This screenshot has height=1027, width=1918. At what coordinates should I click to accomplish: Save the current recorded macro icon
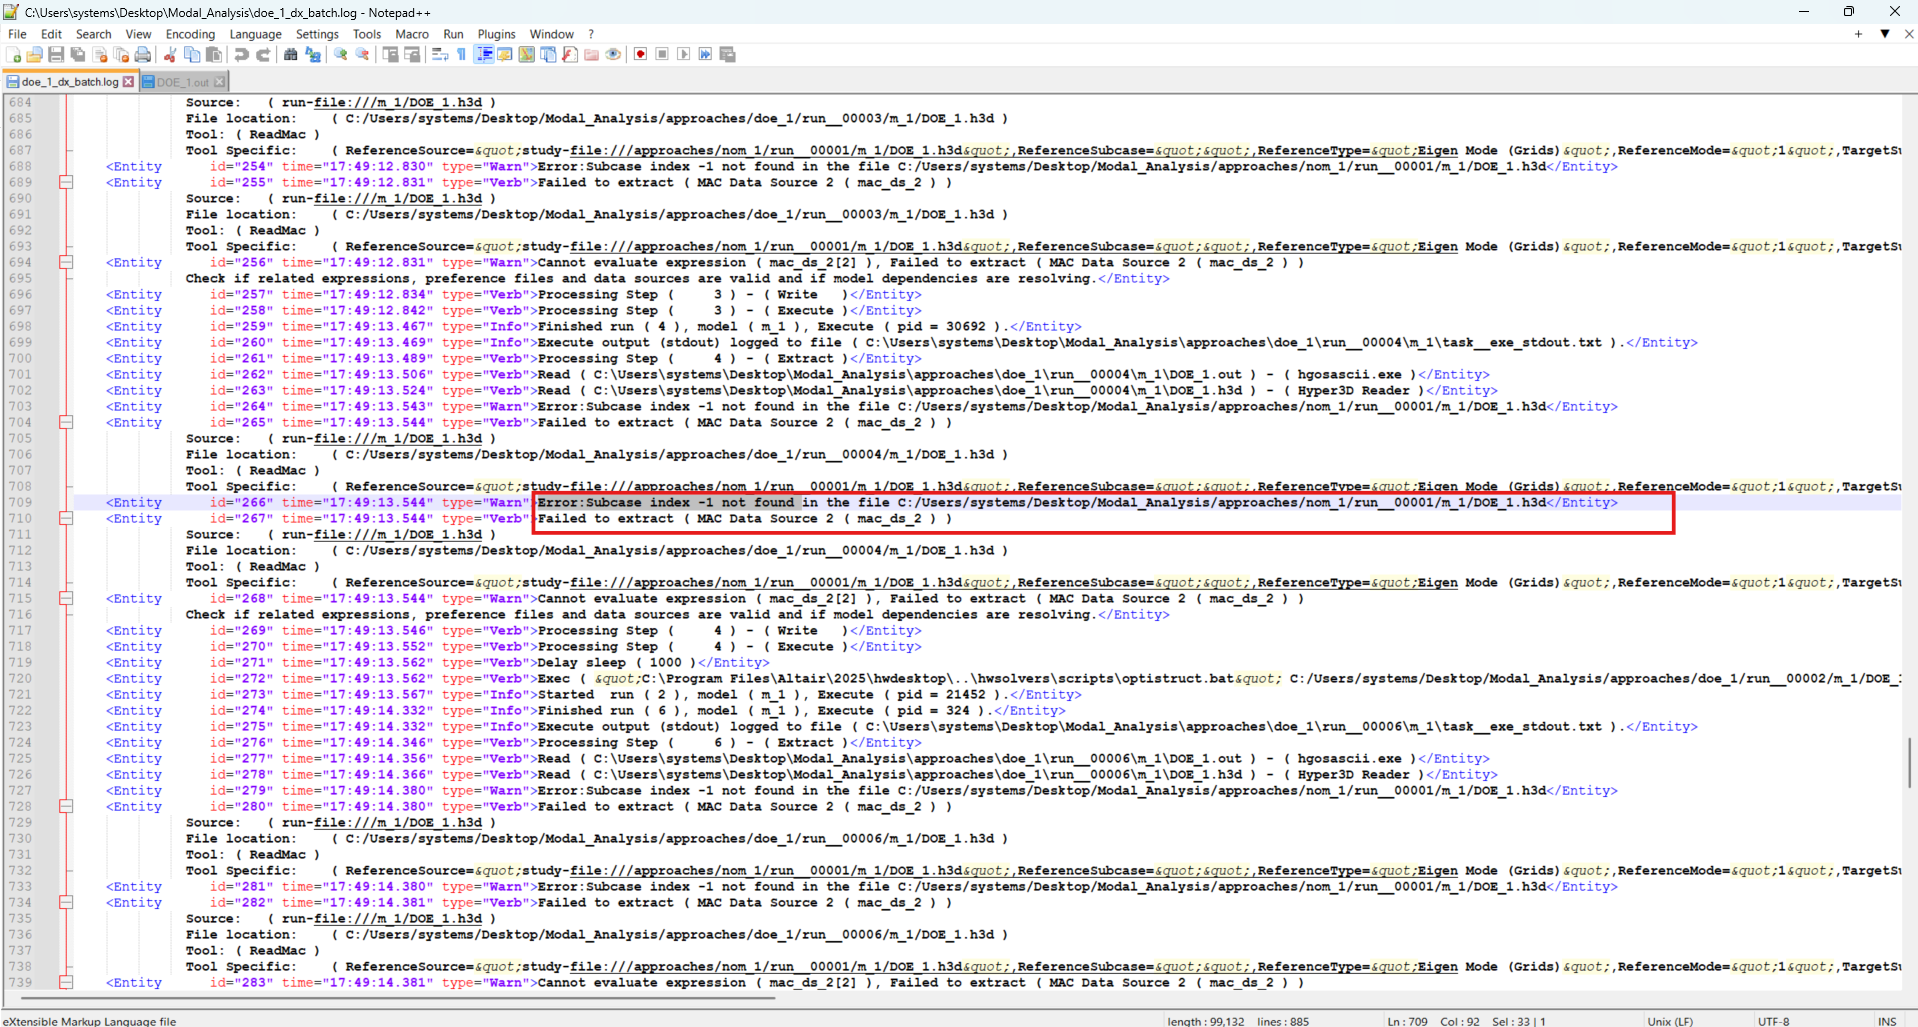(727, 55)
